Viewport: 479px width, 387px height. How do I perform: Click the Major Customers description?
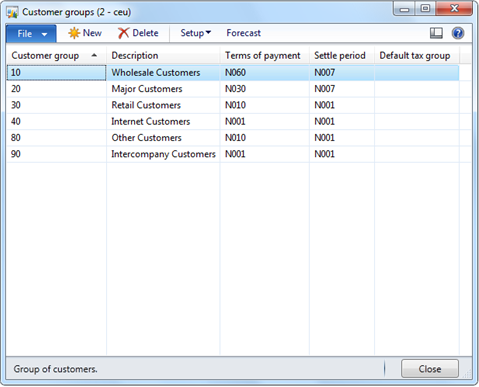tap(147, 89)
